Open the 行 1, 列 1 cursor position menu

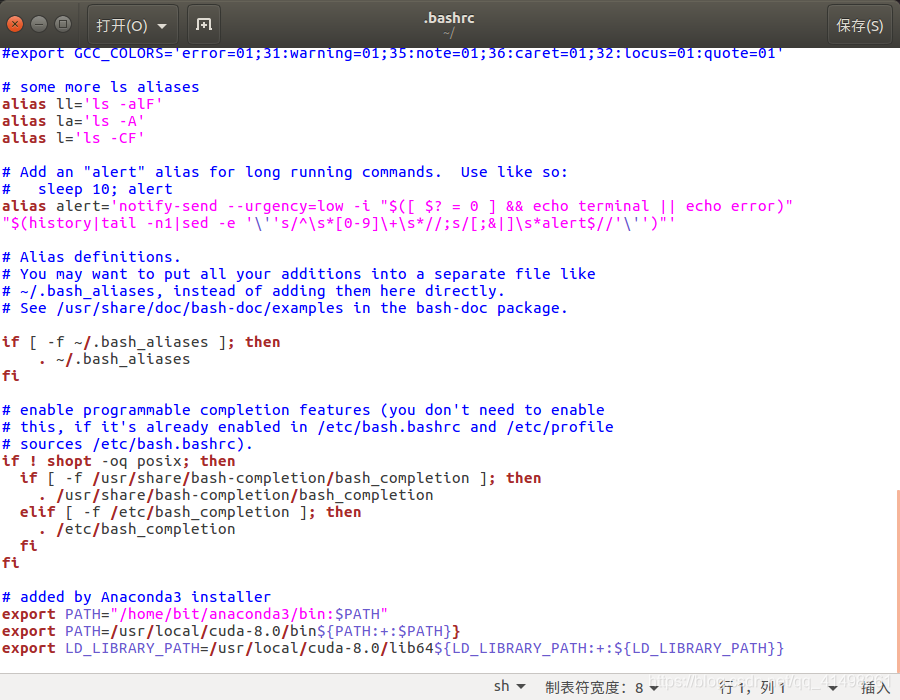point(778,687)
